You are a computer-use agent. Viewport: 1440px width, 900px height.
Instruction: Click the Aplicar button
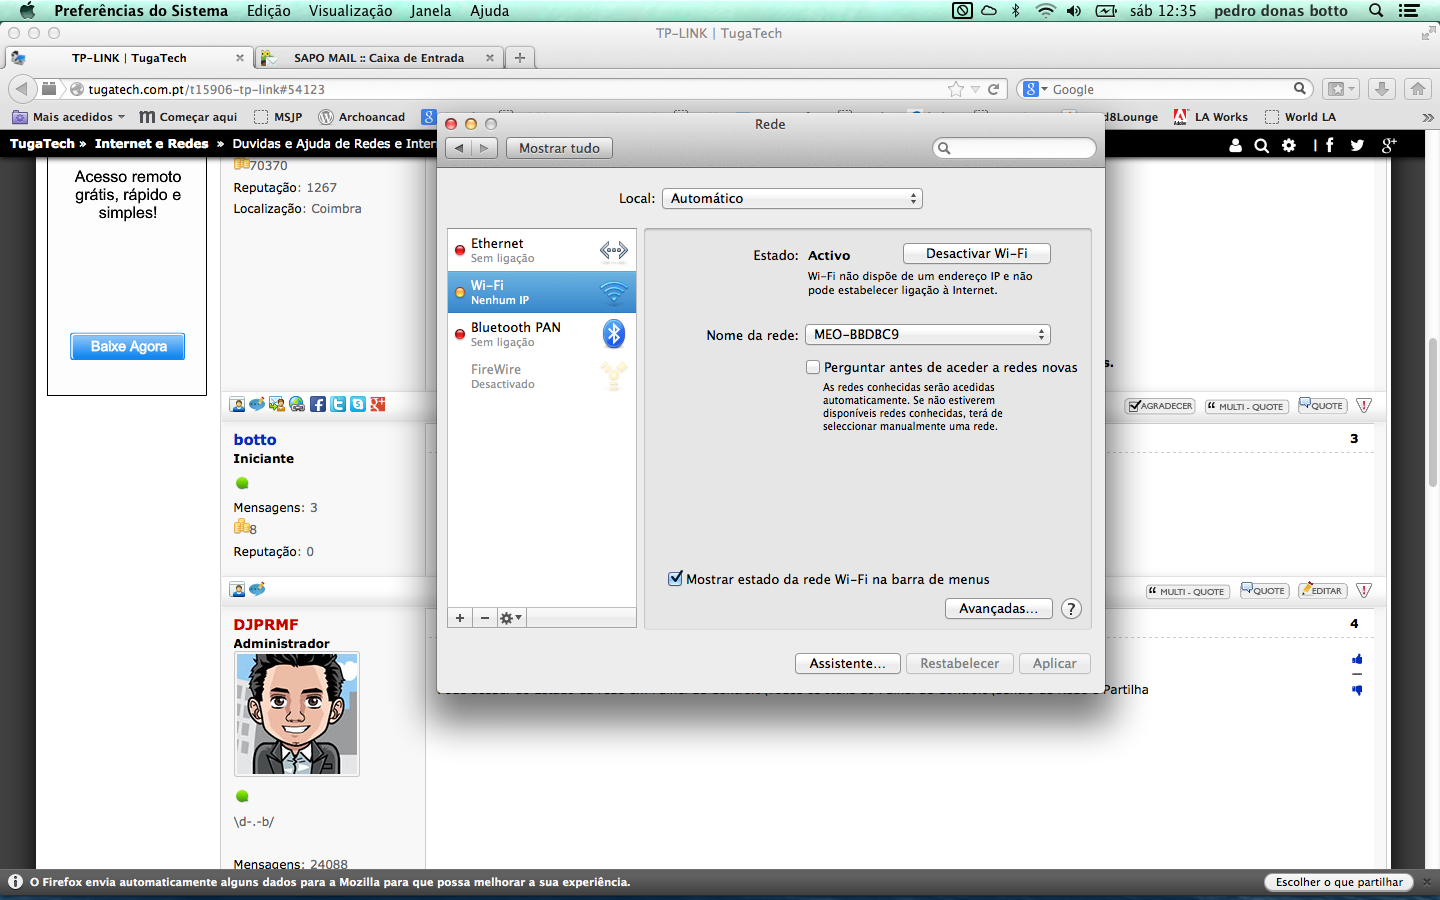1055,663
